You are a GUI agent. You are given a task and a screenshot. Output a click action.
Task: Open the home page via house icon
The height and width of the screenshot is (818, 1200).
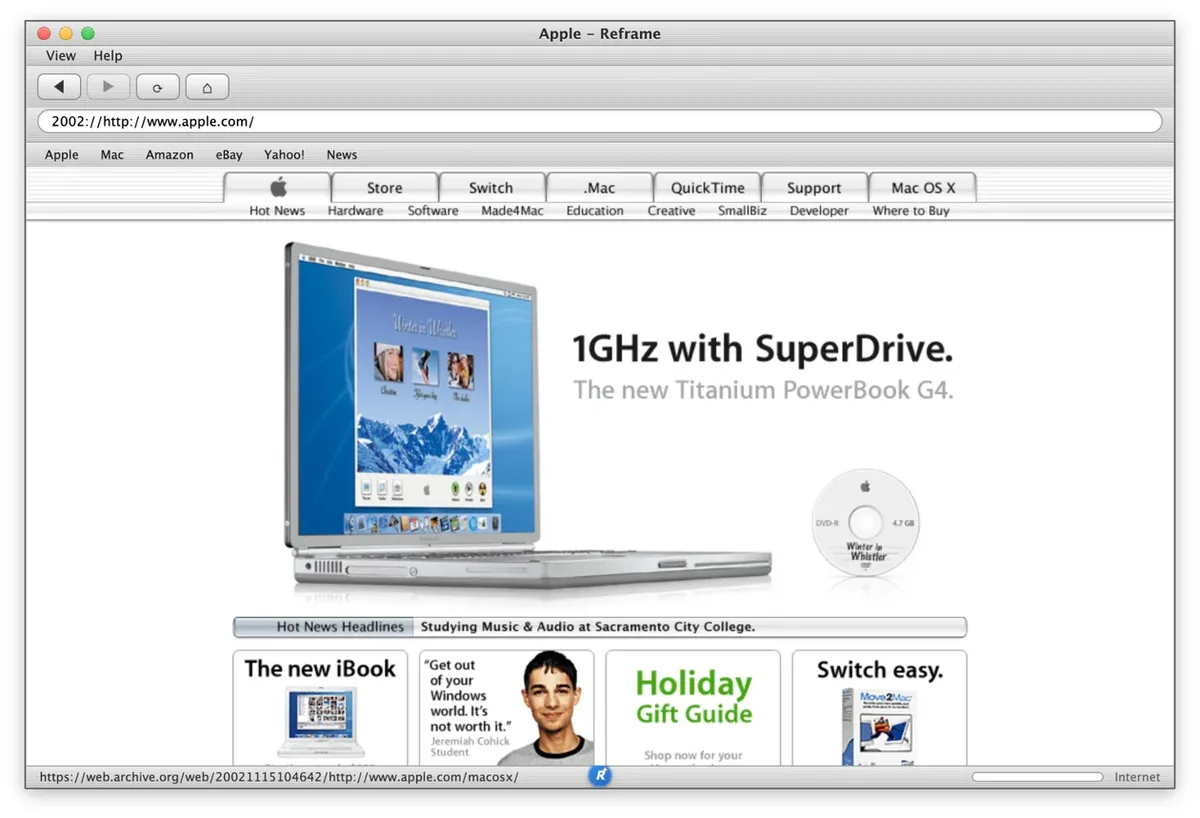207,87
